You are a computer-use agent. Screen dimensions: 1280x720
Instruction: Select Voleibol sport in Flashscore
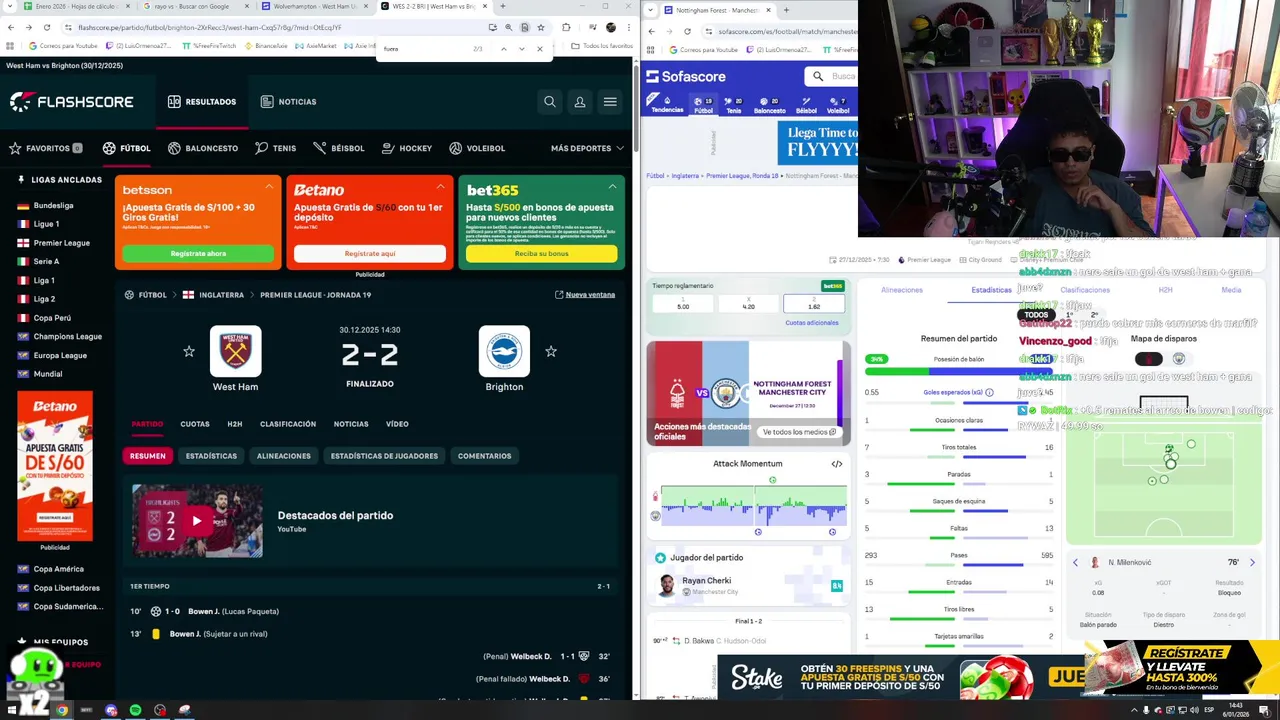pos(477,148)
